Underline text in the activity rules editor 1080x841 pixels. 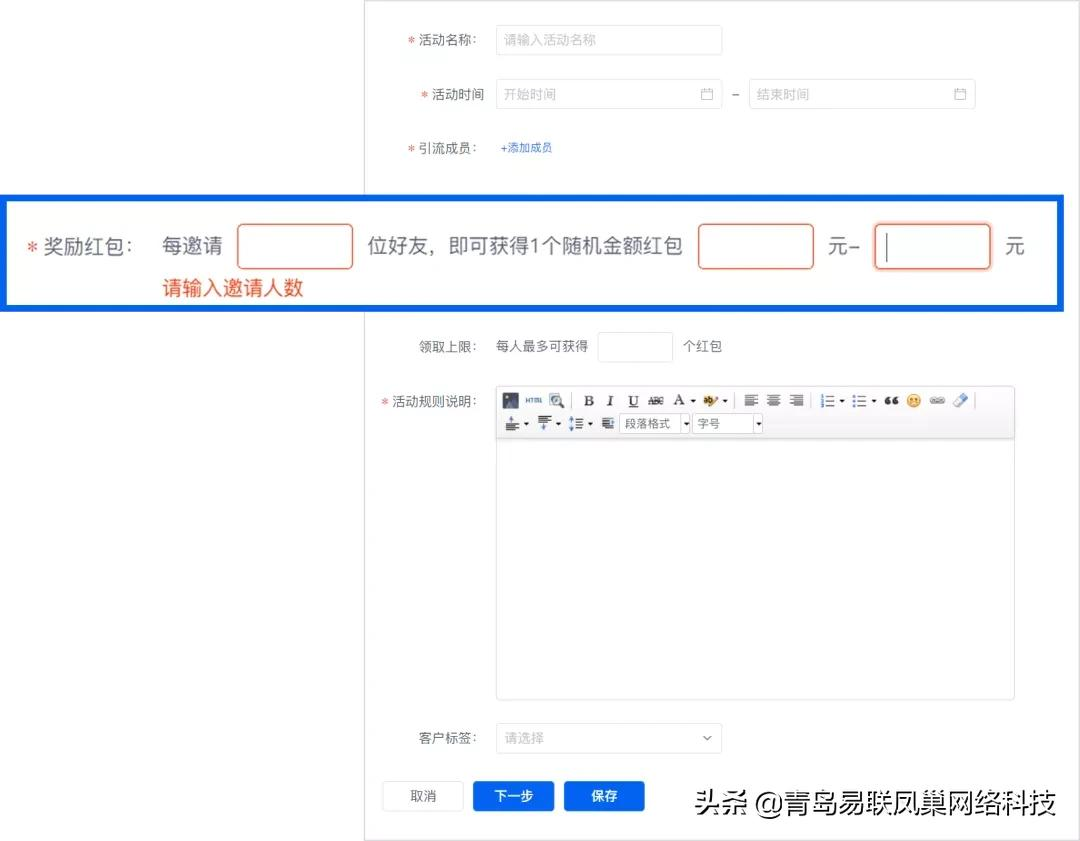click(x=632, y=400)
